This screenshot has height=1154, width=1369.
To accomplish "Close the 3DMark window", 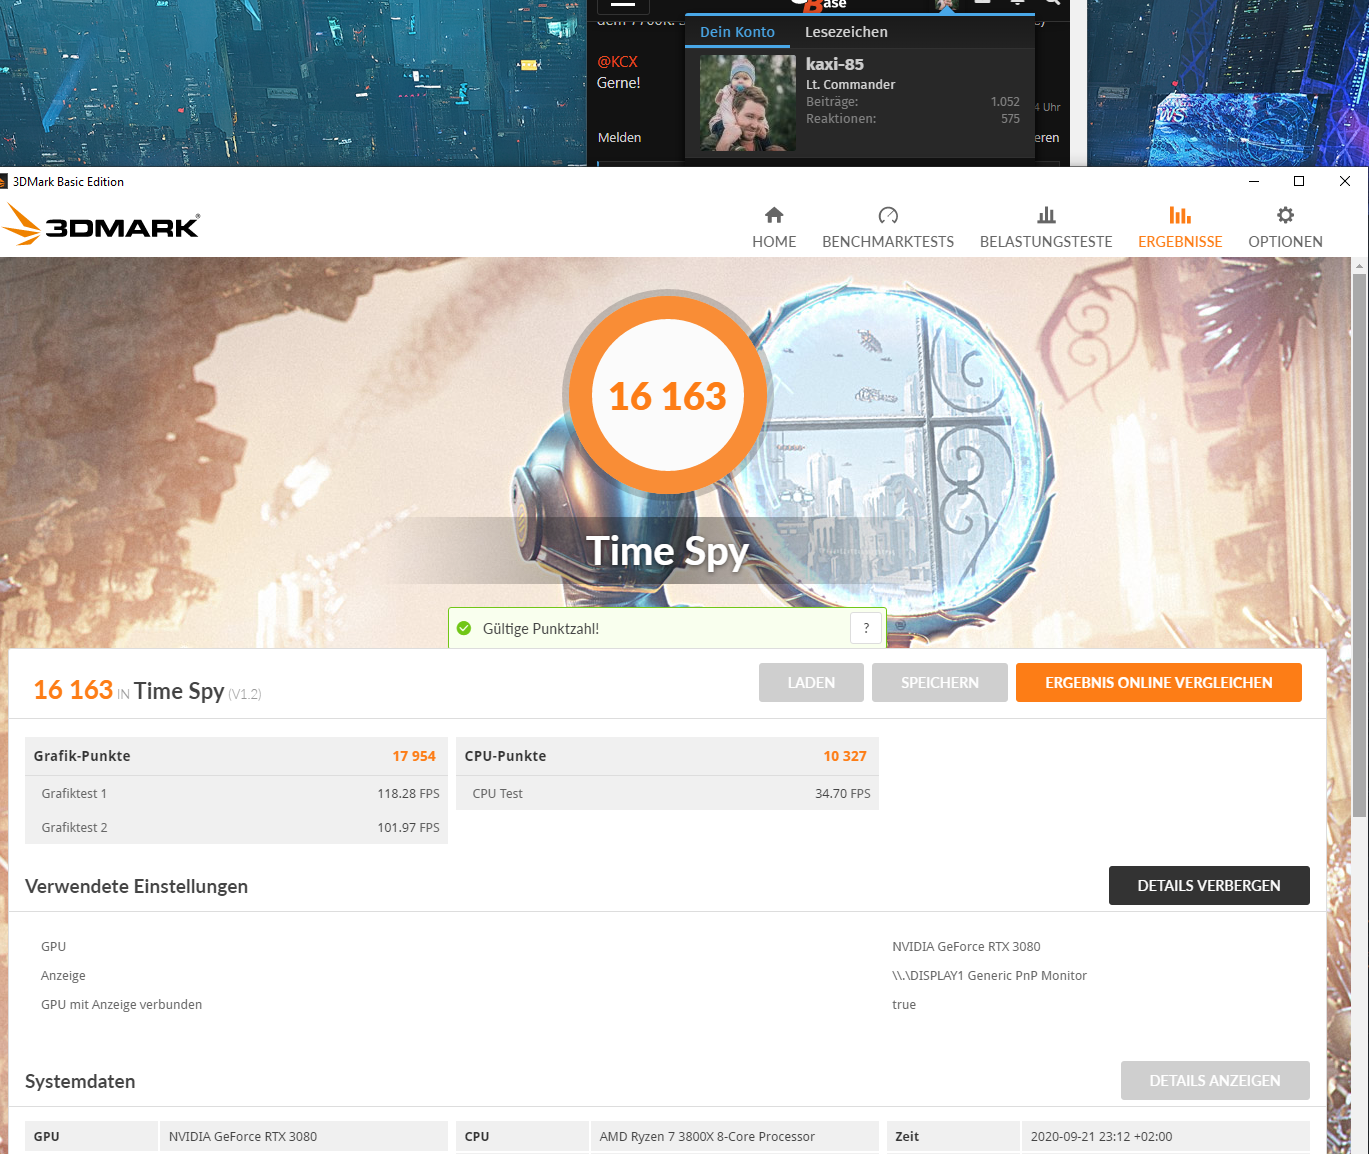I will (1345, 181).
